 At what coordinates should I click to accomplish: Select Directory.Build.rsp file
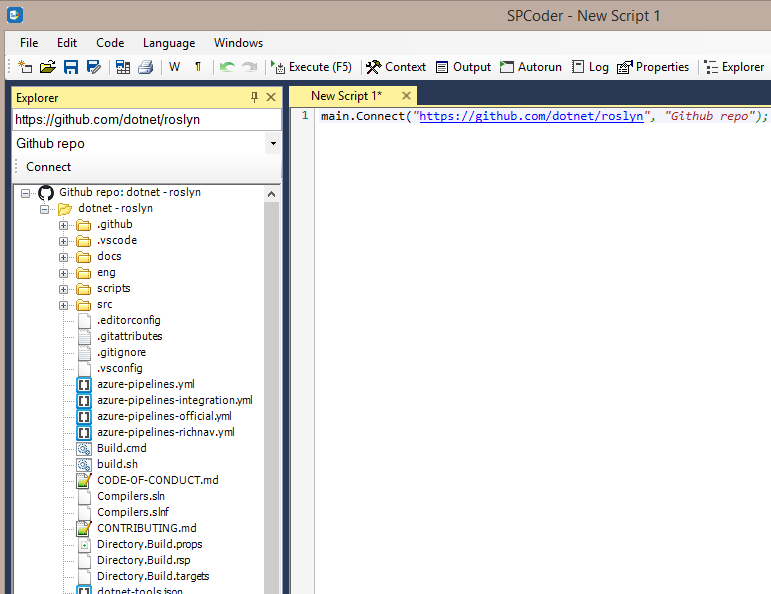(144, 560)
